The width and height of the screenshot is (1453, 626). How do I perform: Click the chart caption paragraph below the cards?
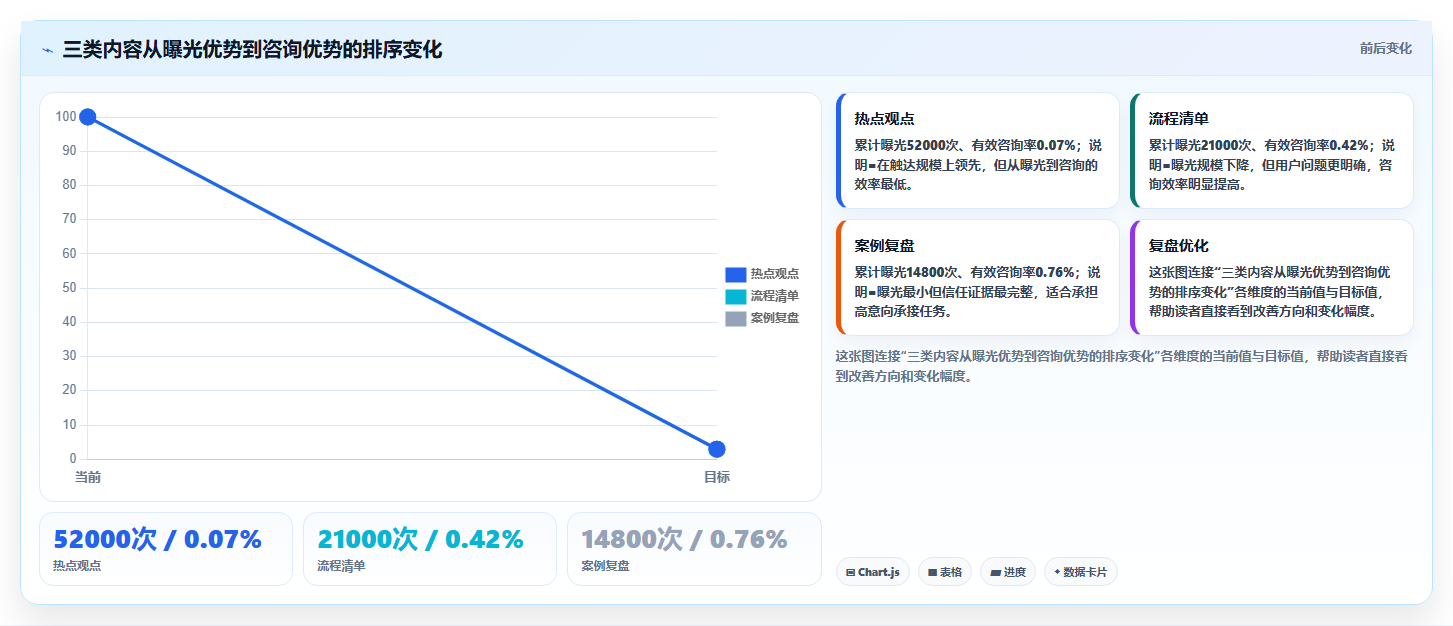point(1121,366)
